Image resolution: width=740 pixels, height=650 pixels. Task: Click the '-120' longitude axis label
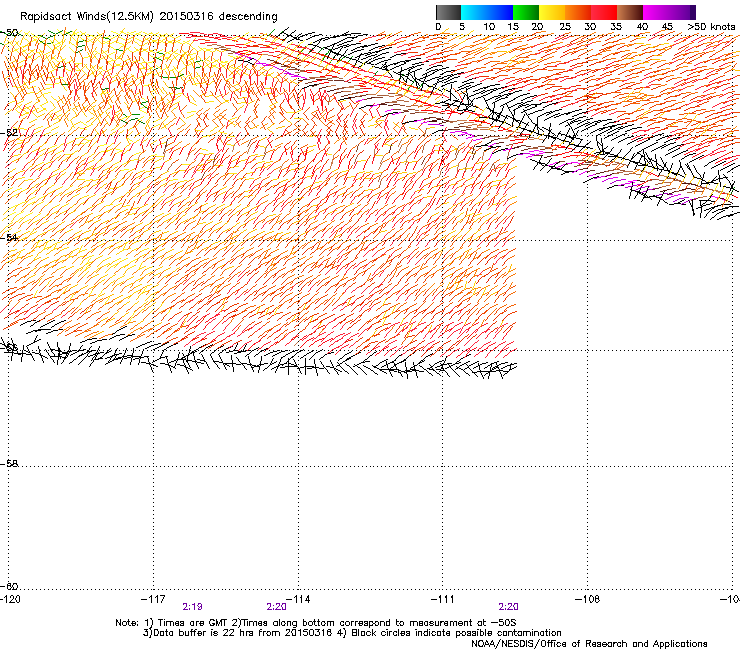point(10,599)
